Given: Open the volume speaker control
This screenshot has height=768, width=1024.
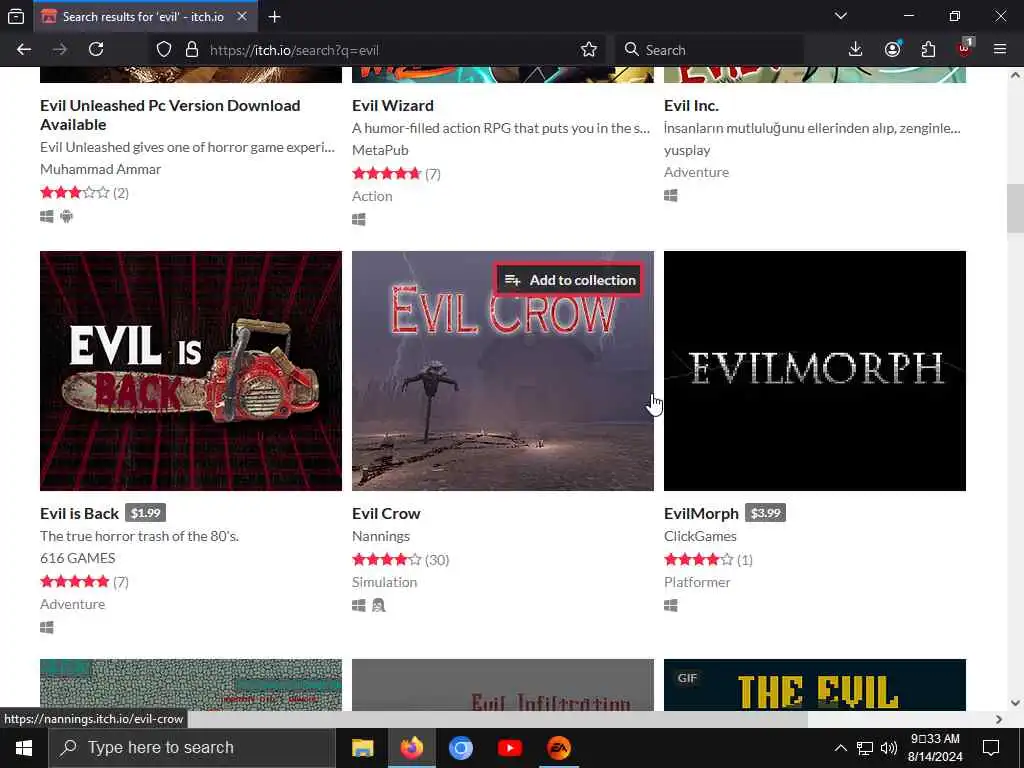Looking at the screenshot, I should (x=888, y=748).
